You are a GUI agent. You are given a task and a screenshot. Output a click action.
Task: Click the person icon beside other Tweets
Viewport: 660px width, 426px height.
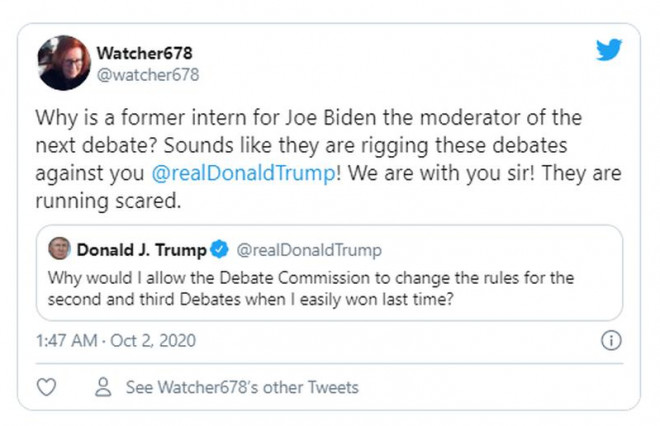[x=101, y=387]
